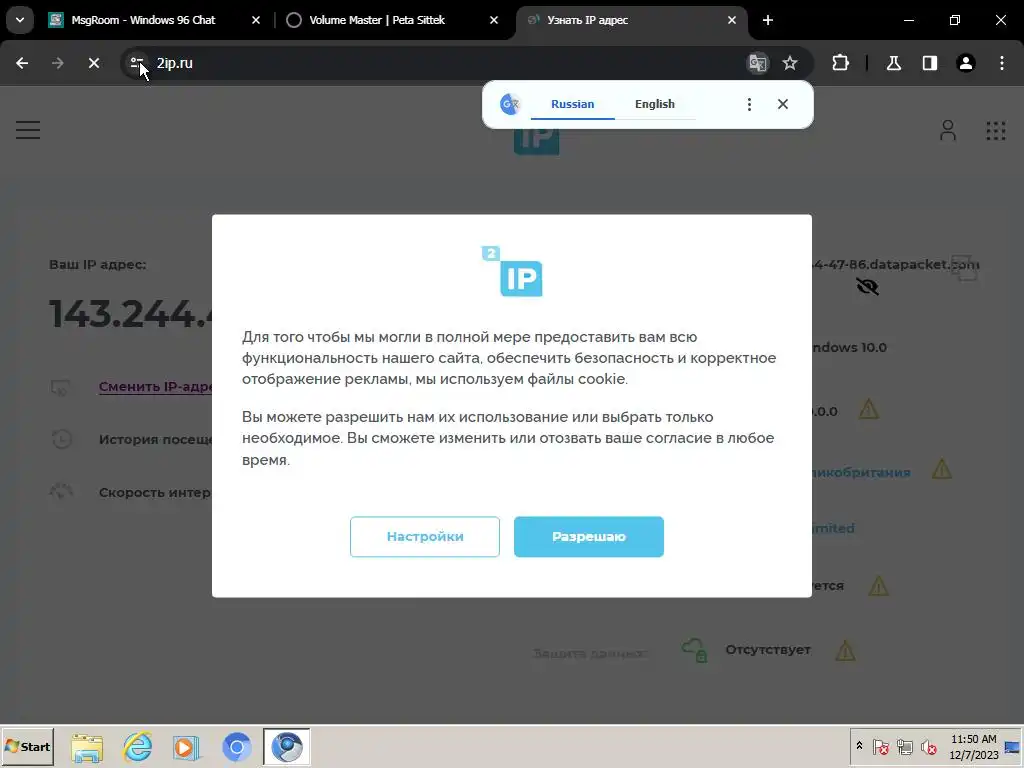Switch to MsgRoom - Windows 96 Chat tab

point(143,20)
